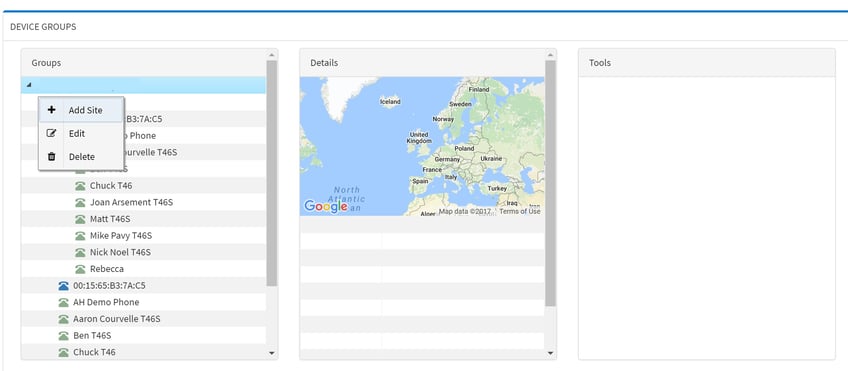
Task: Choose Delete from the context menu
Action: tap(81, 157)
